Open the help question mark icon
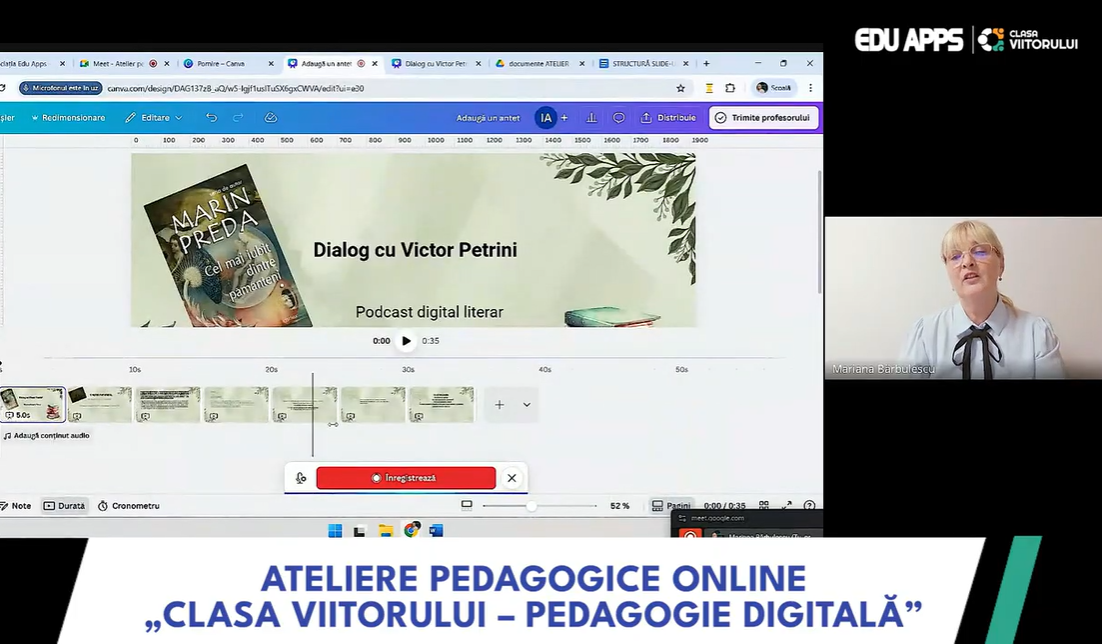 click(809, 505)
